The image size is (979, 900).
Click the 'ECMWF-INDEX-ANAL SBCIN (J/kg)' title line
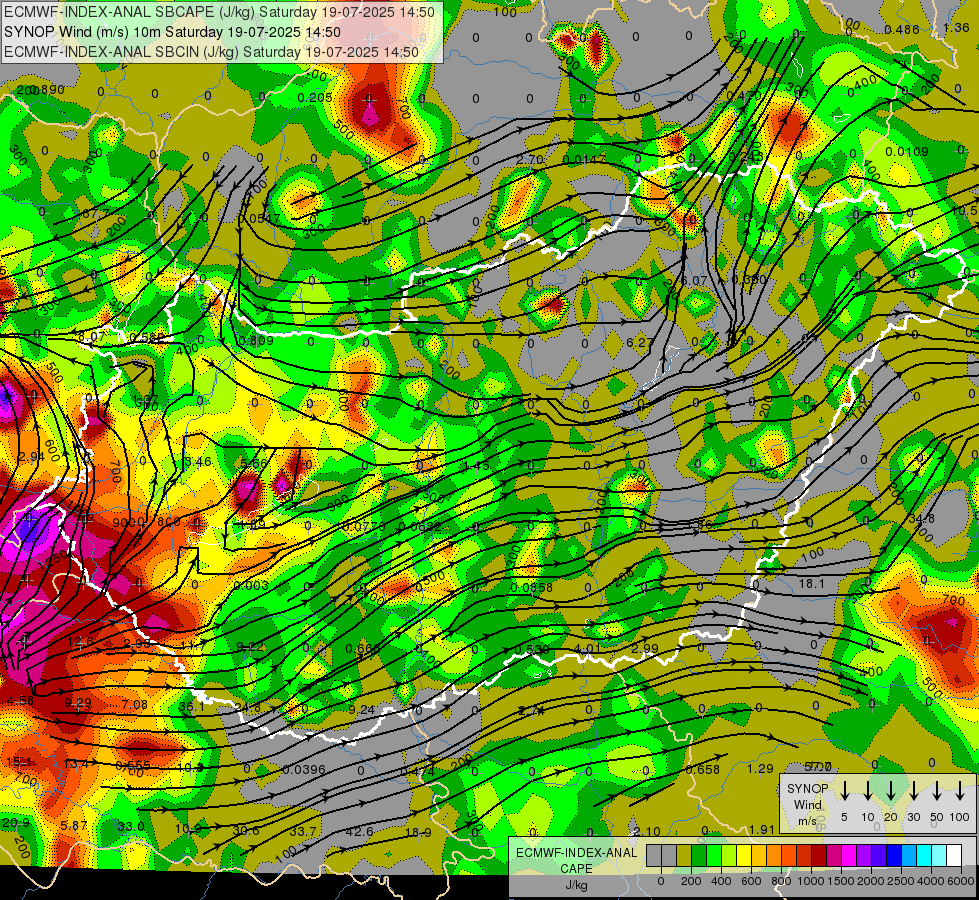click(211, 52)
